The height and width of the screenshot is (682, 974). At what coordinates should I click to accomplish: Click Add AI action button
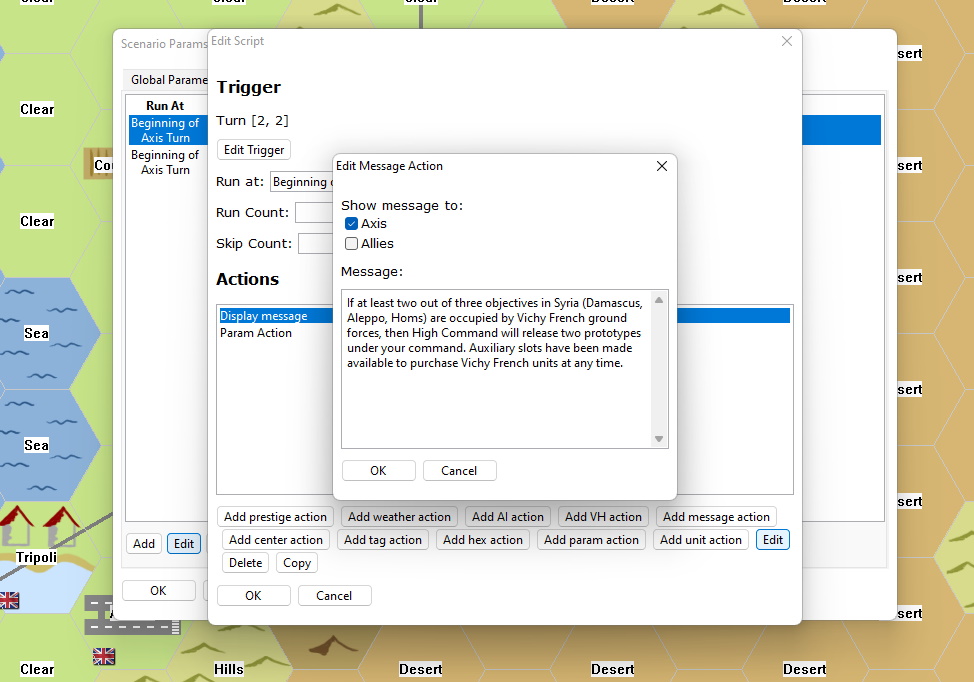(508, 517)
